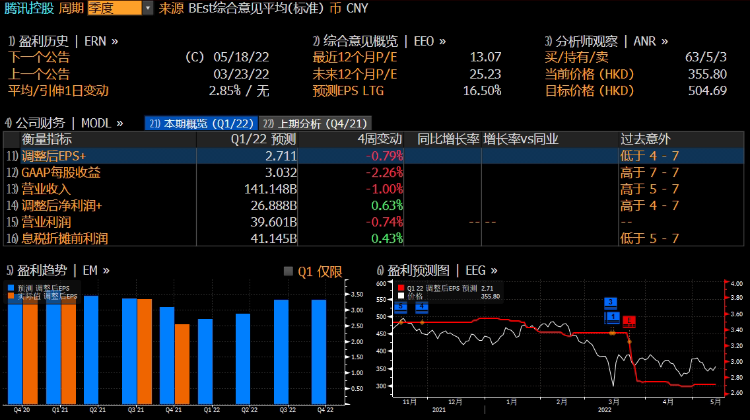Click the 下一个公告 date 05/18/22
750x420 pixels.
[241, 57]
